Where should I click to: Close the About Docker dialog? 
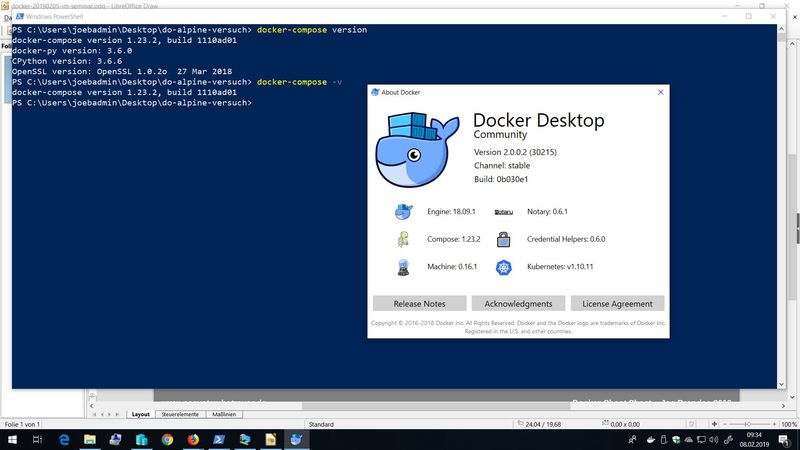click(660, 93)
